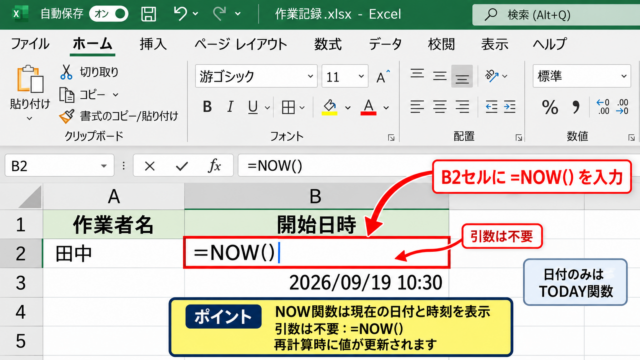Open the Name Box dropdown arrow
Screen dimensions: 640x360
pyautogui.click(x=104, y=166)
